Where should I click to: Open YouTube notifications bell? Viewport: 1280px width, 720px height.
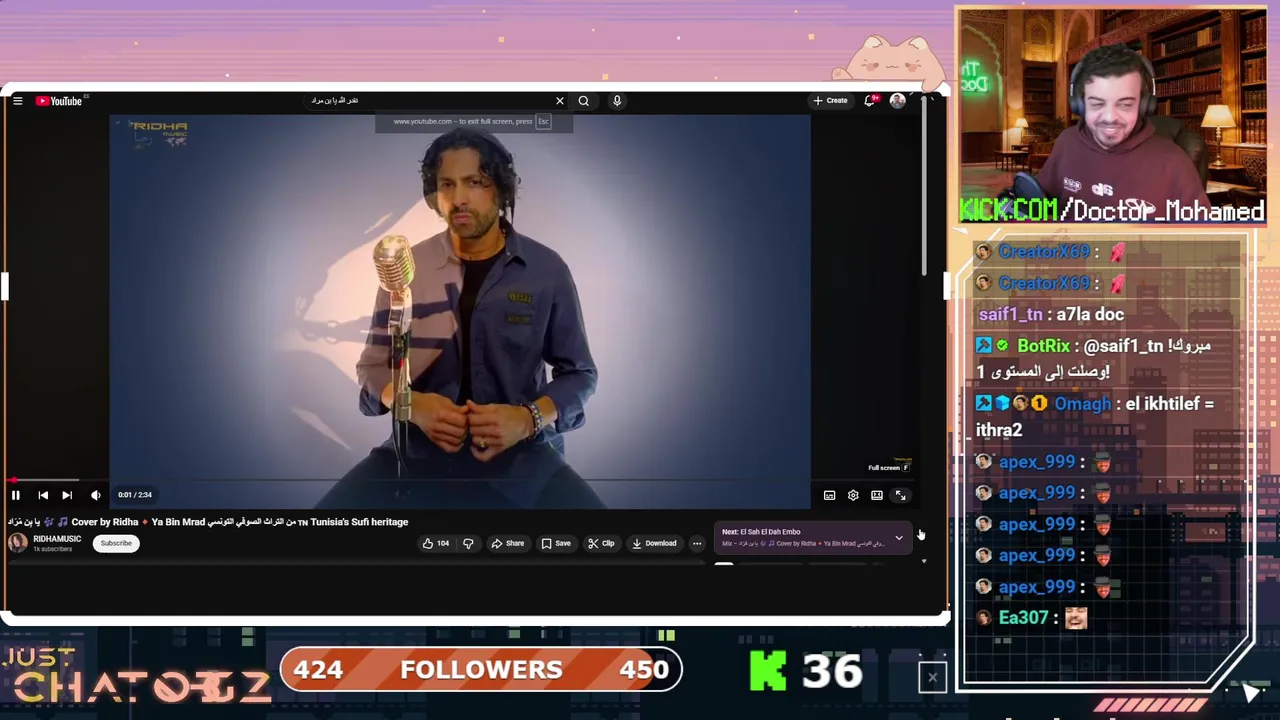pyautogui.click(x=870, y=101)
